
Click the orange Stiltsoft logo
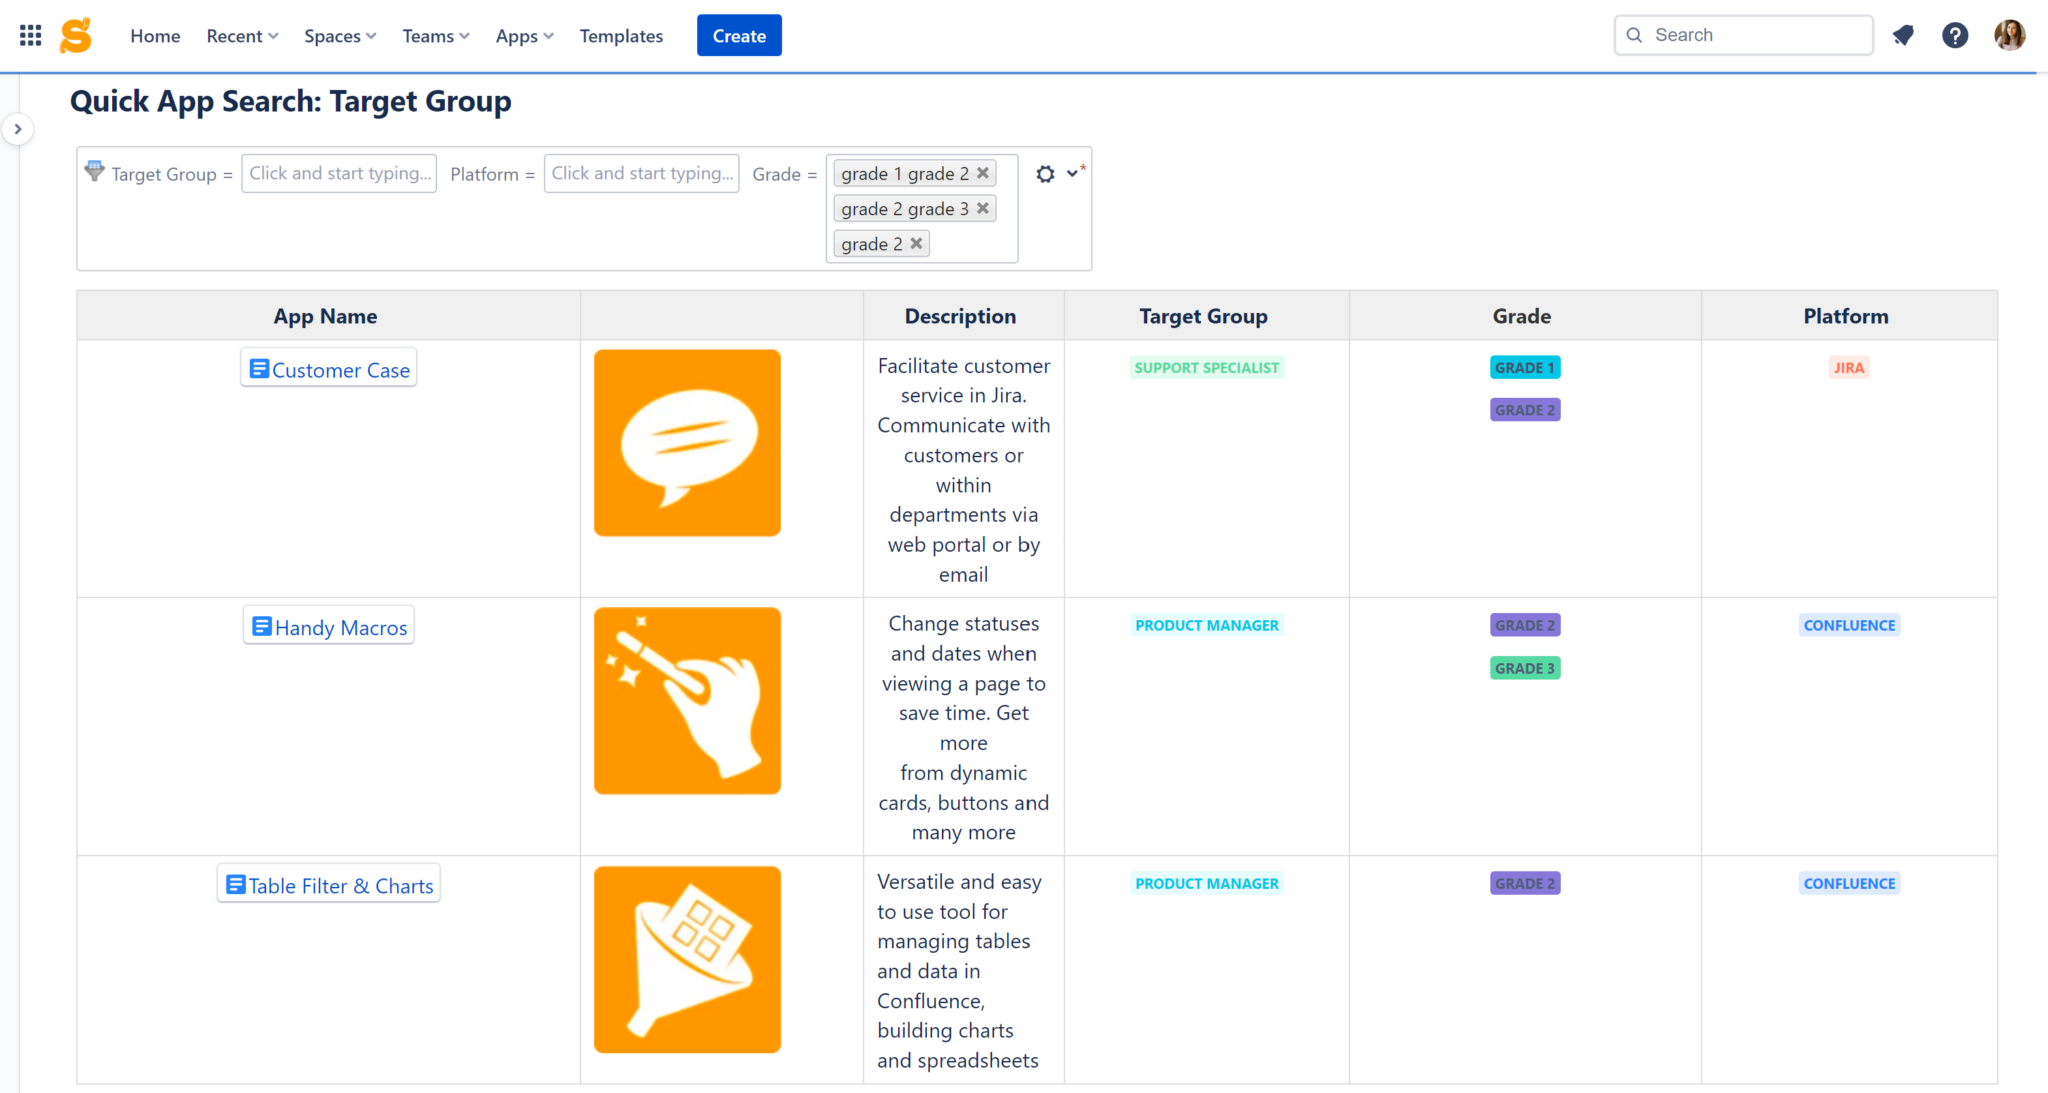pos(75,34)
